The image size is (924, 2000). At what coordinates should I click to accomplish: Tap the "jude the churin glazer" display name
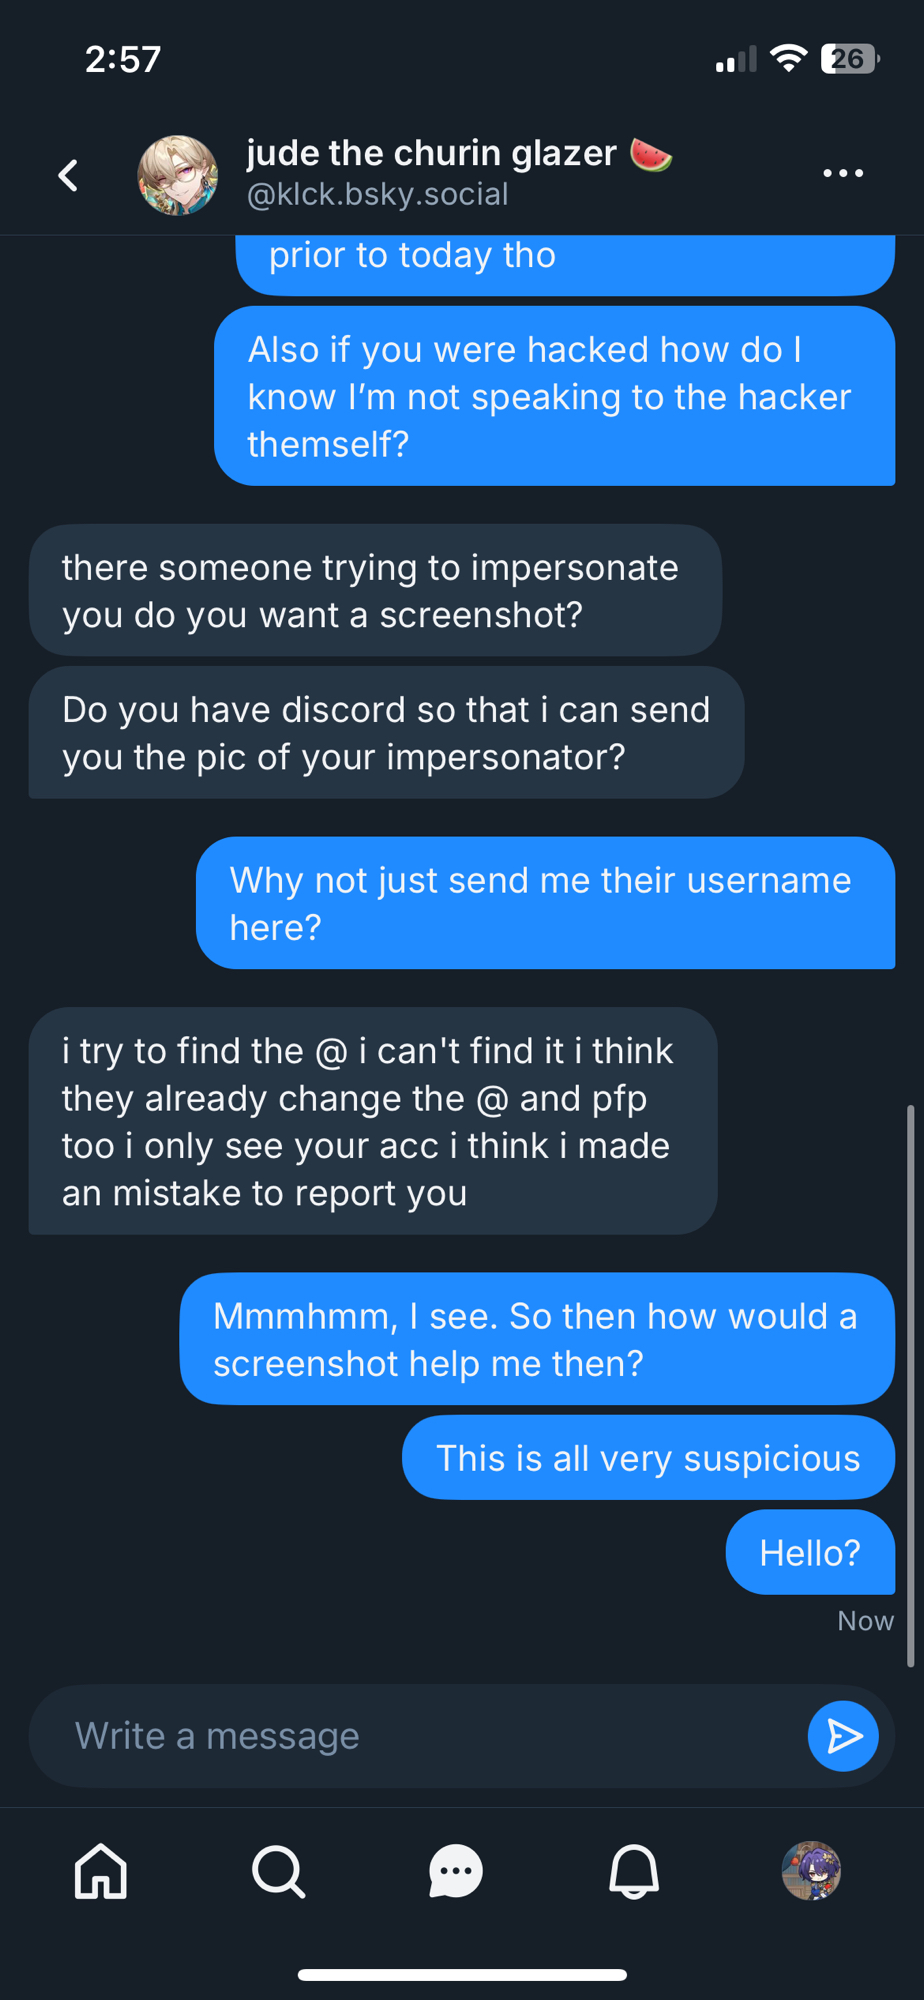click(432, 153)
